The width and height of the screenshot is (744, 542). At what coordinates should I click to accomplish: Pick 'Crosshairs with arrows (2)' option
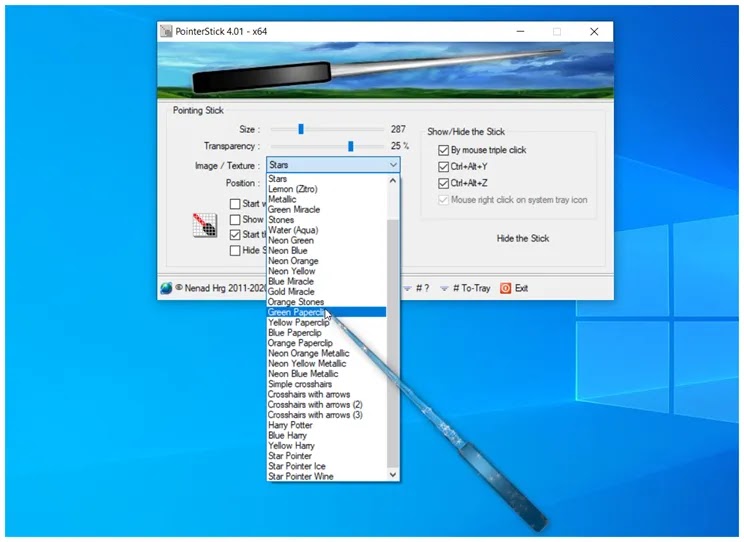click(326, 405)
